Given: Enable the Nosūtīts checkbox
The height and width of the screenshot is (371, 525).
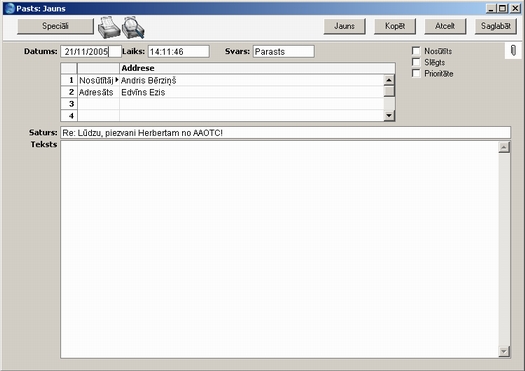Looking at the screenshot, I should pos(416,51).
